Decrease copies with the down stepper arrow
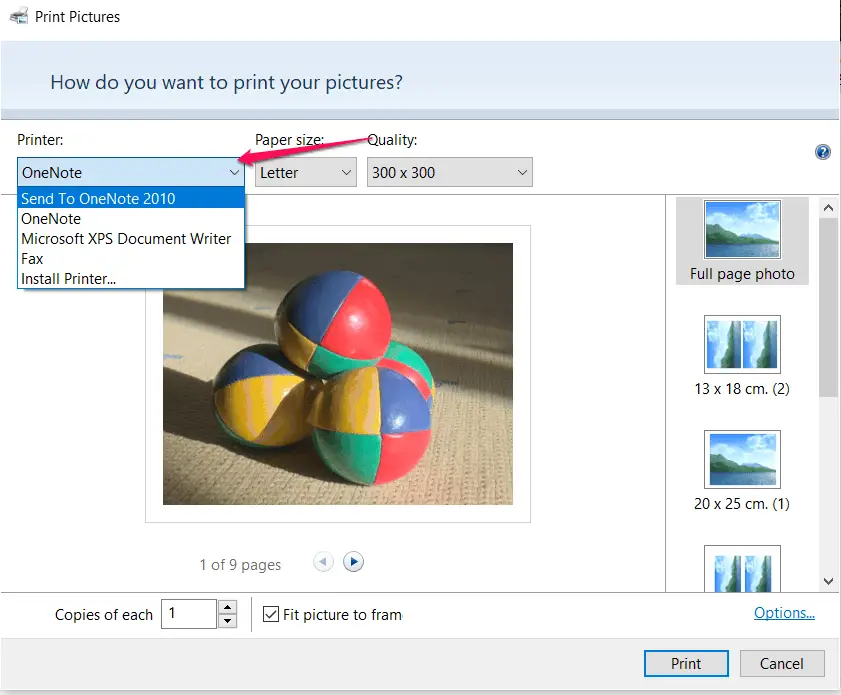The image size is (841, 695). [x=227, y=621]
